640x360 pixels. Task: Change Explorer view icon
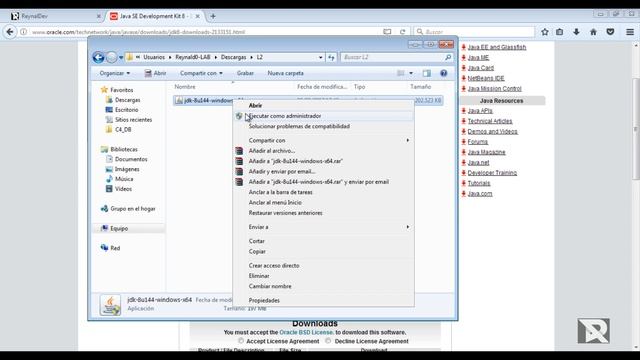click(x=401, y=73)
